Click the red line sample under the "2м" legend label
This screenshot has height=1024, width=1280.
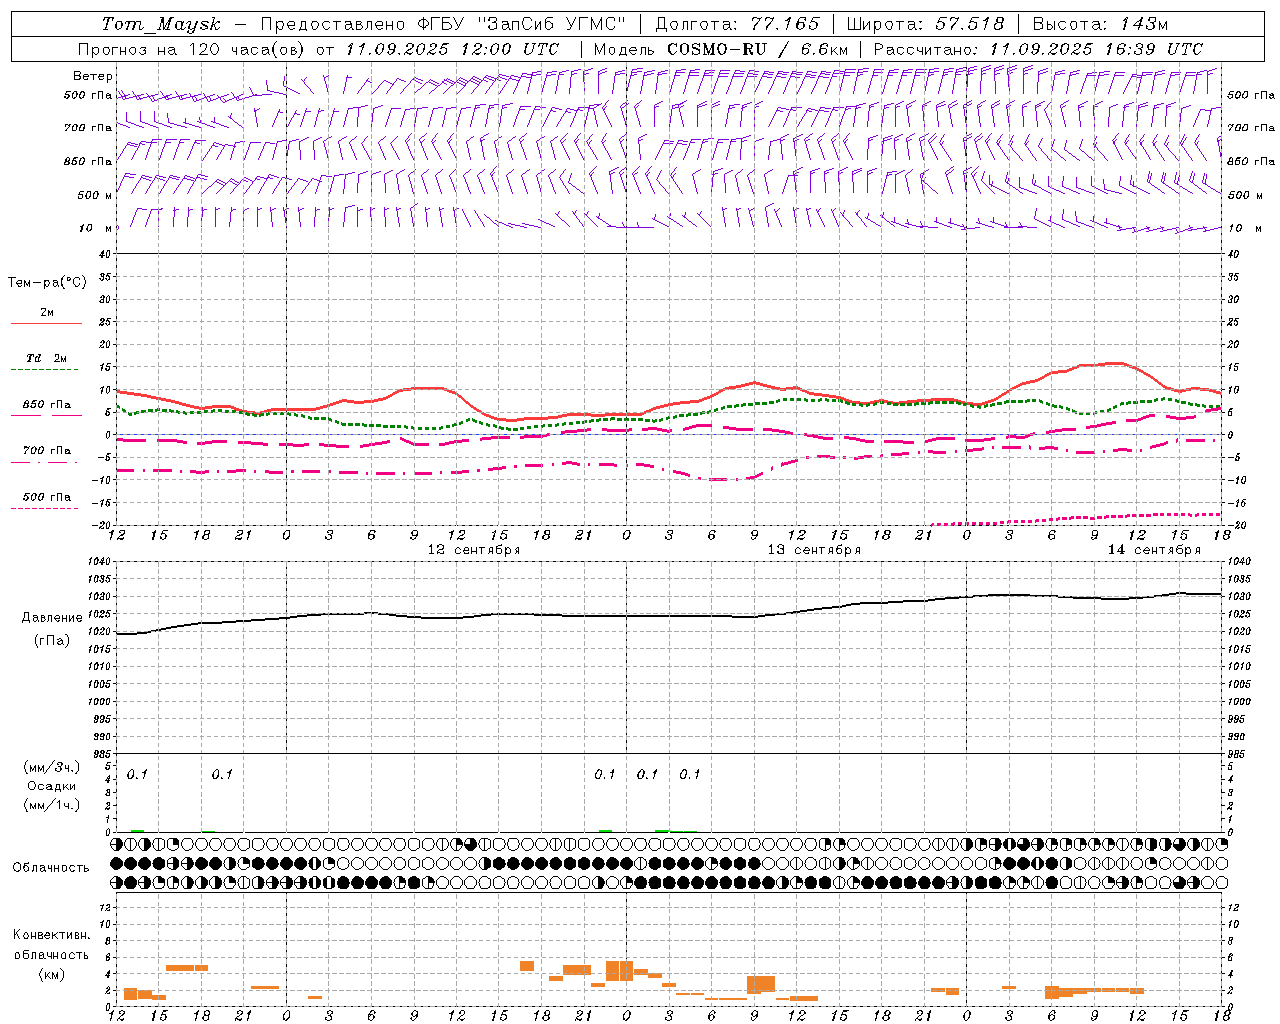pyautogui.click(x=46, y=324)
